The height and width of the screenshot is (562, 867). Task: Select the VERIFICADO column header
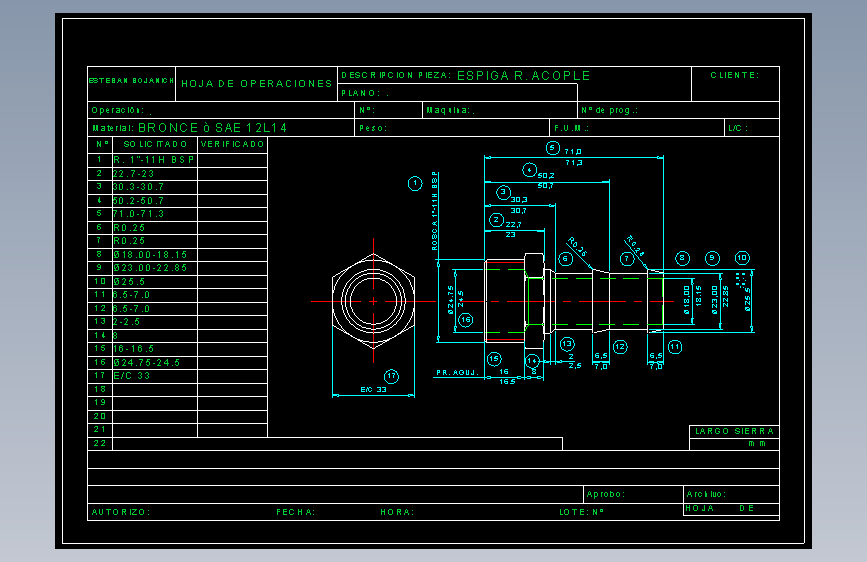point(232,144)
